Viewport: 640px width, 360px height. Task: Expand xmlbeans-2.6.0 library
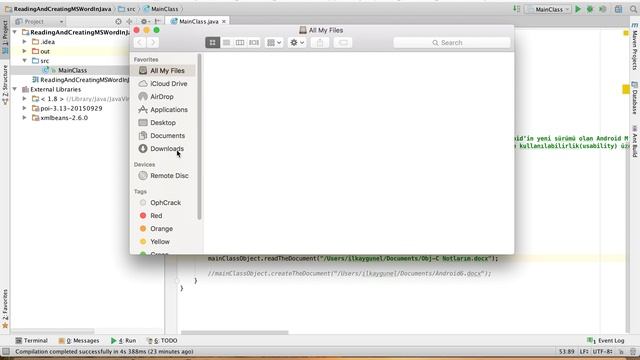click(24, 118)
